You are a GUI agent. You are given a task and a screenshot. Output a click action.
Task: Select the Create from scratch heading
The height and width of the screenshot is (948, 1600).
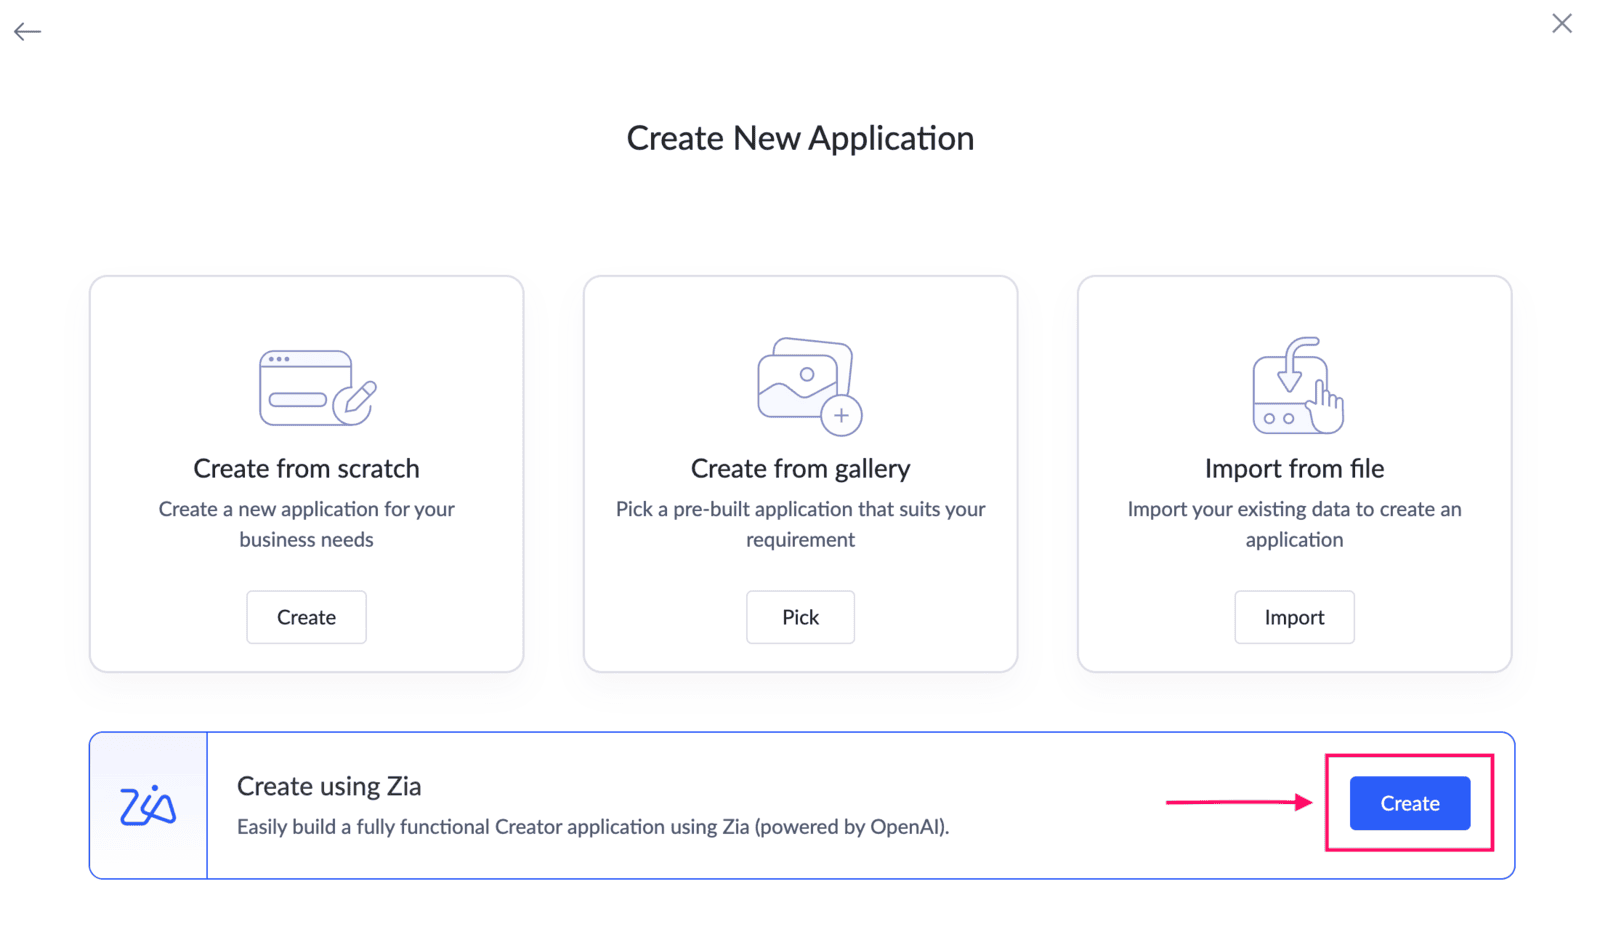pyautogui.click(x=306, y=468)
